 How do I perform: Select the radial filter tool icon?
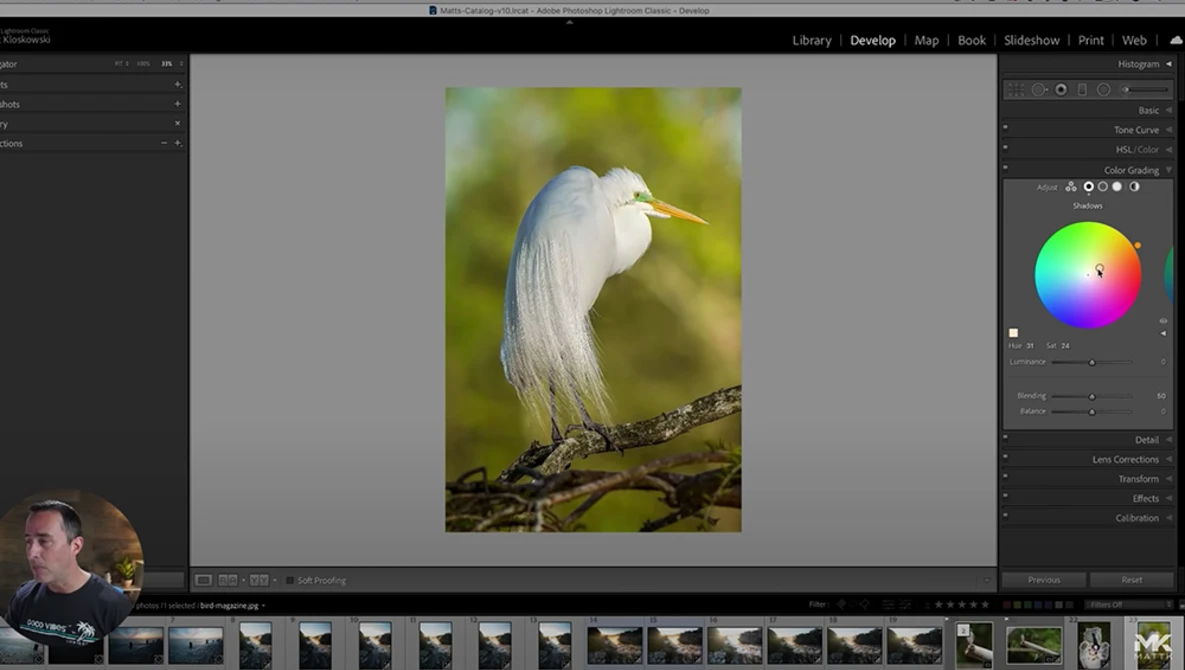[1103, 90]
